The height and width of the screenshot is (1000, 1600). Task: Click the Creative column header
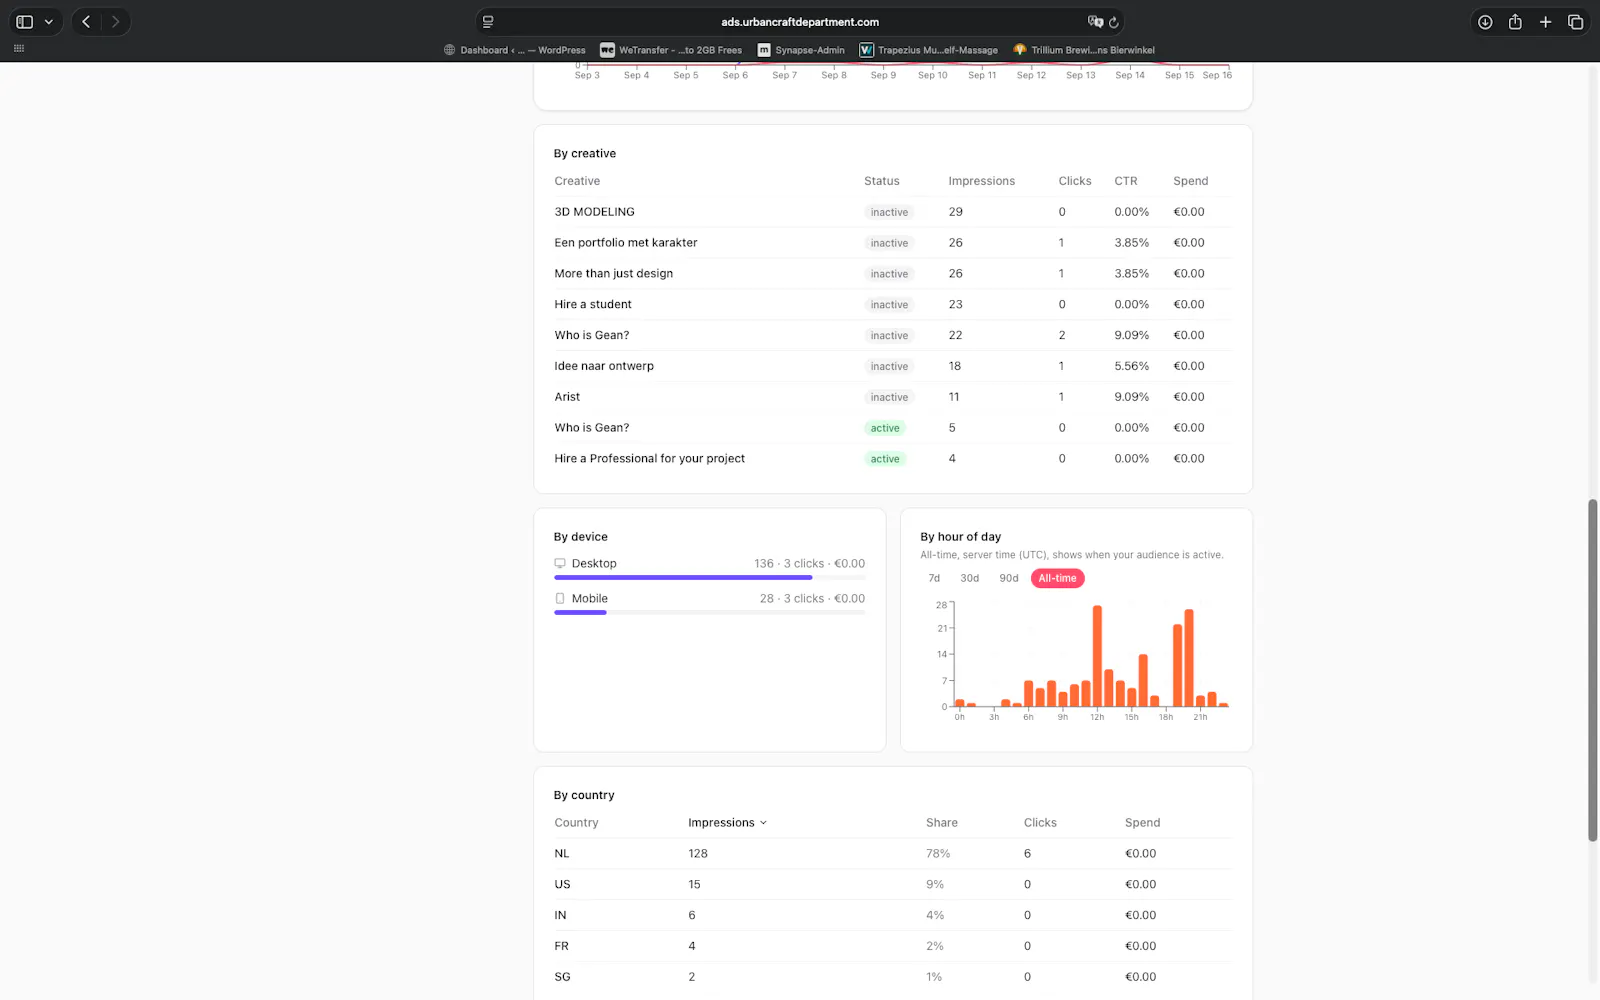pos(577,181)
